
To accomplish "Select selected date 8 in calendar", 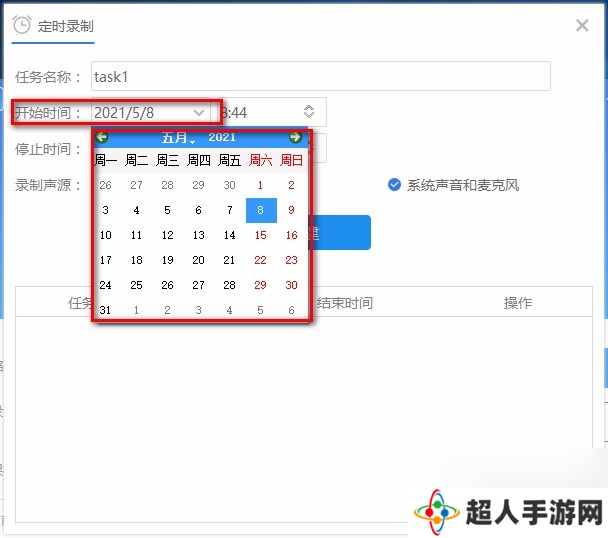I will point(261,210).
